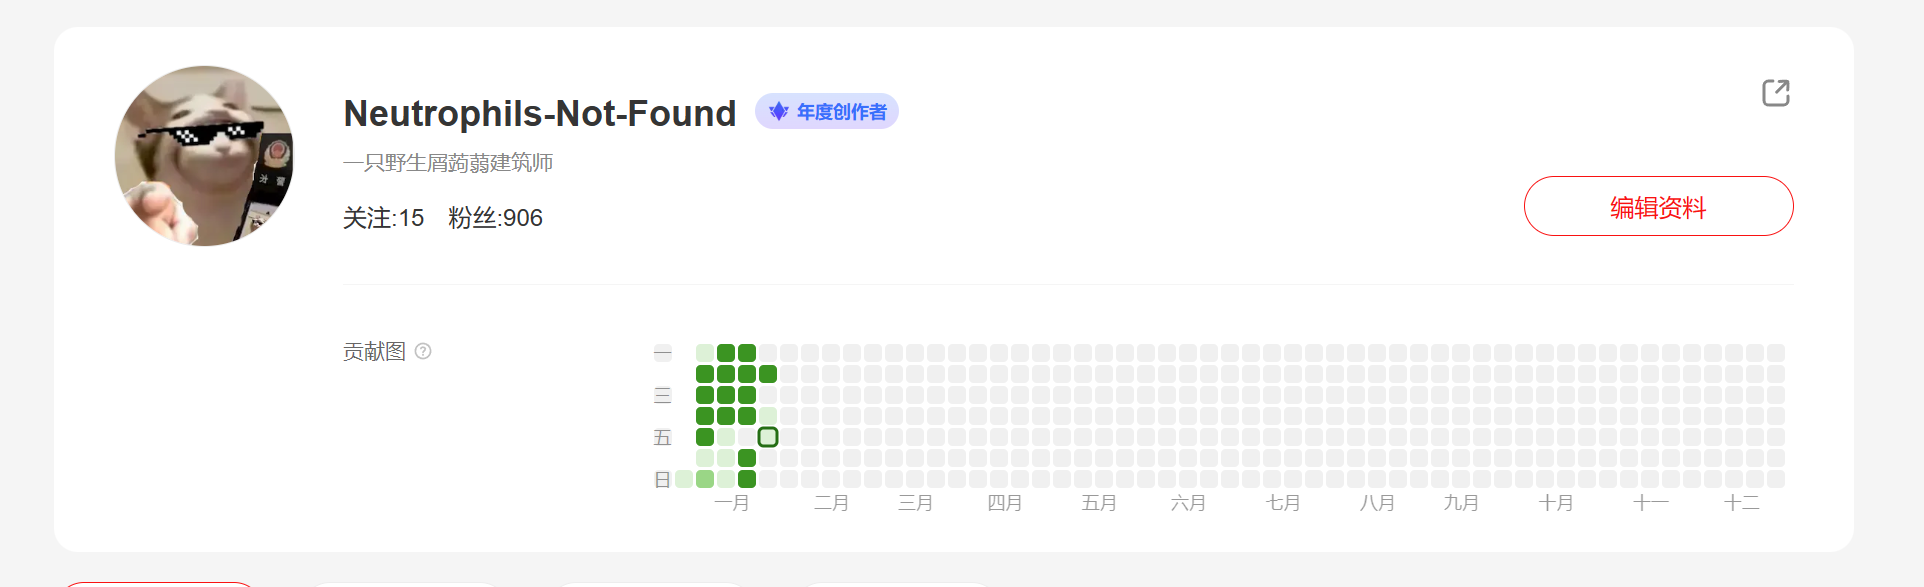Click the dark green cell in Friday row
This screenshot has width=1924, height=587.
point(705,437)
